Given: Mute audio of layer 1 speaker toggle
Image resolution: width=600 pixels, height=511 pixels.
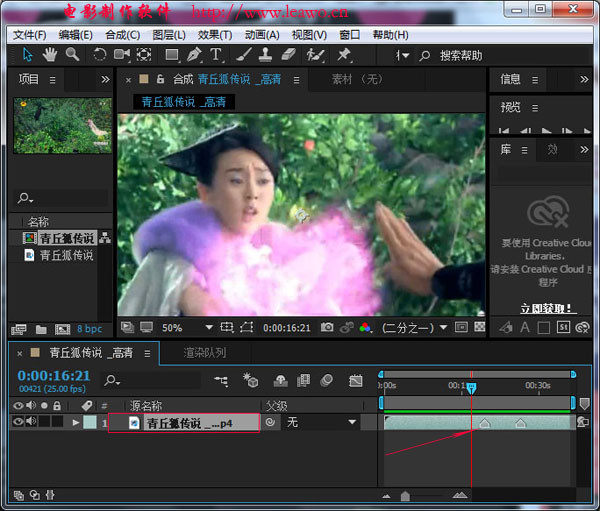Looking at the screenshot, I should [31, 422].
